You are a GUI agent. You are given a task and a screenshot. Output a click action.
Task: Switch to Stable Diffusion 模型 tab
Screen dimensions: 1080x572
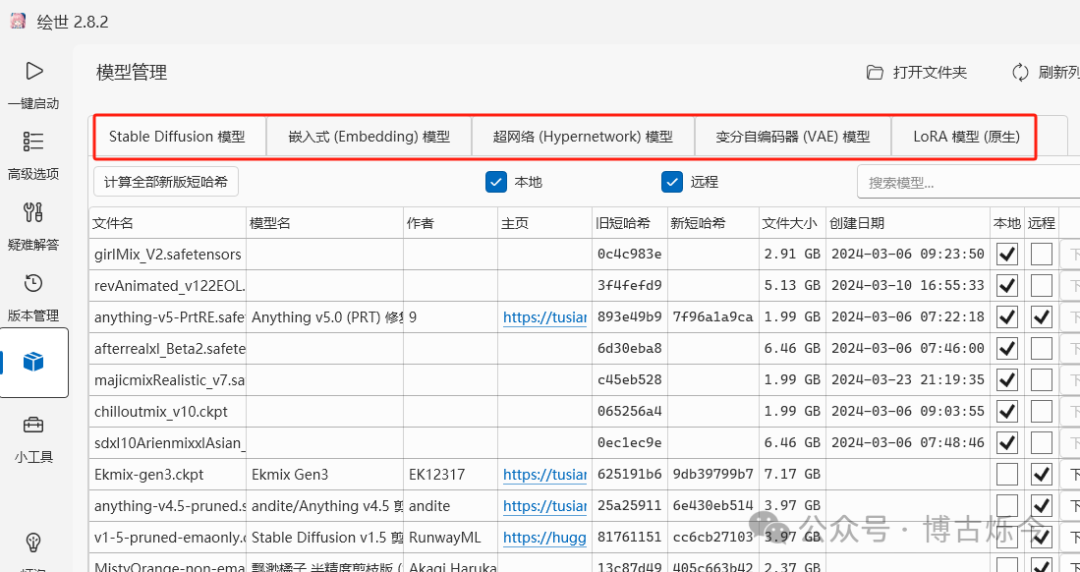177,136
